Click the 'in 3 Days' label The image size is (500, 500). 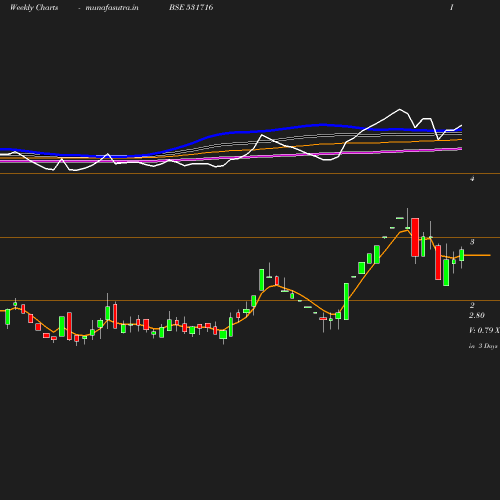(483, 346)
